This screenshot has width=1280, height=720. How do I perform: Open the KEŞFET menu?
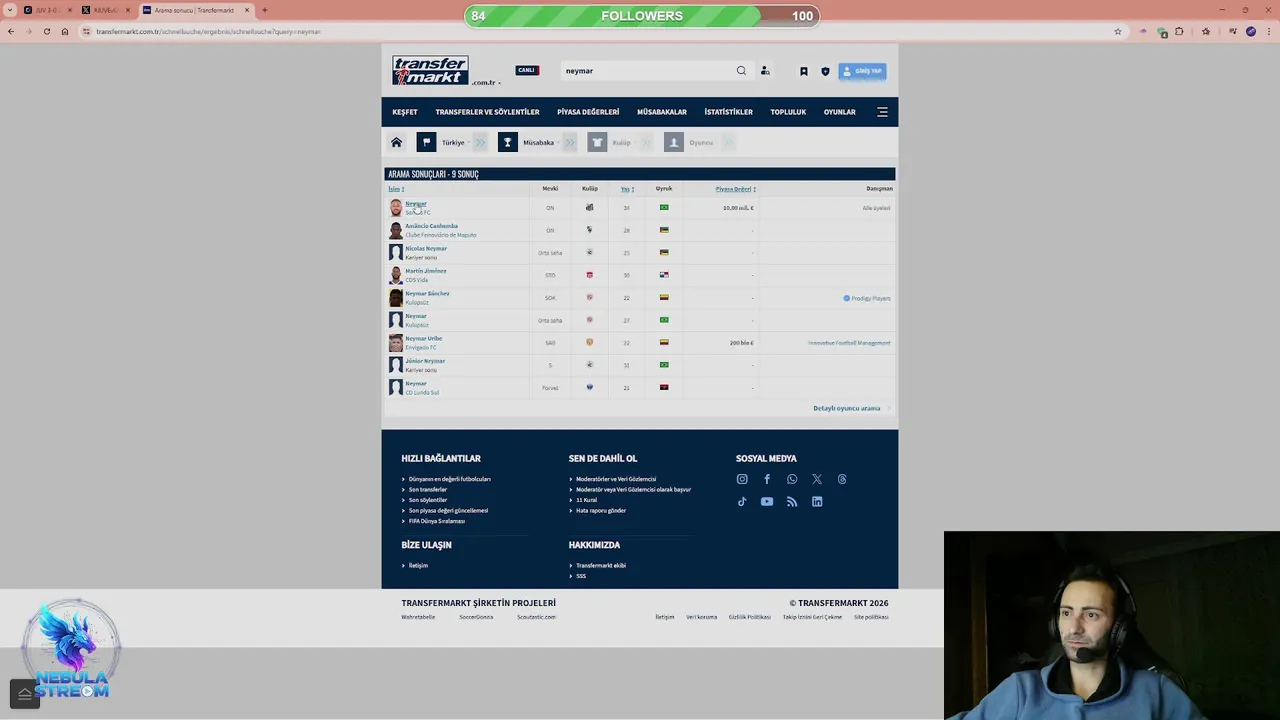point(405,112)
